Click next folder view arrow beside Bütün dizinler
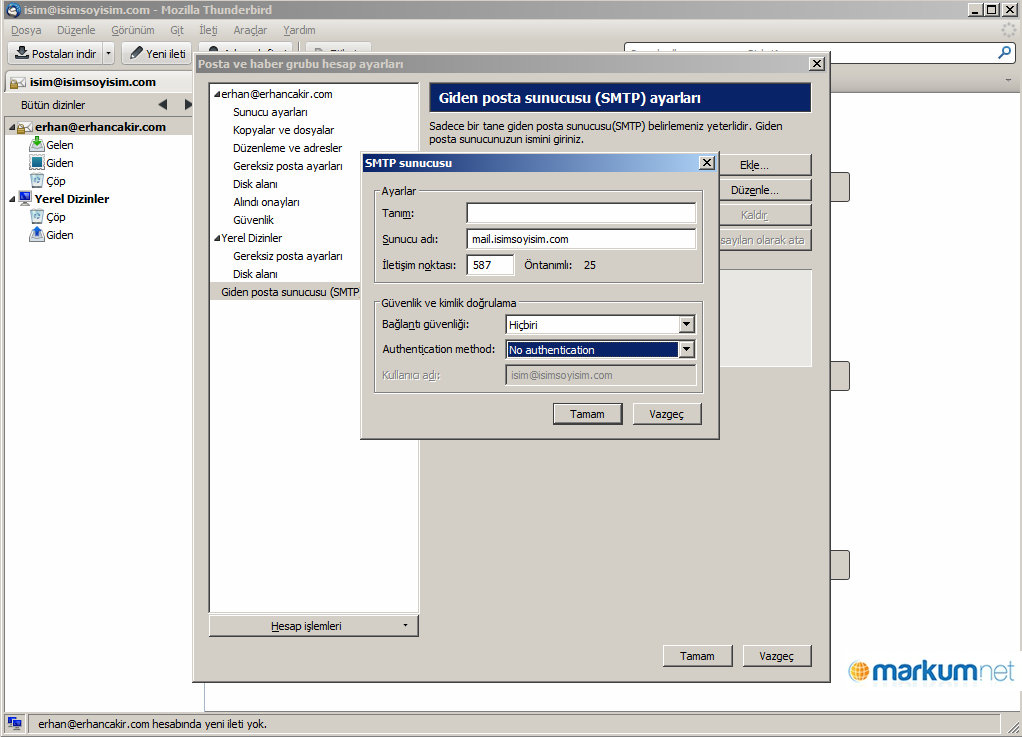 point(188,104)
